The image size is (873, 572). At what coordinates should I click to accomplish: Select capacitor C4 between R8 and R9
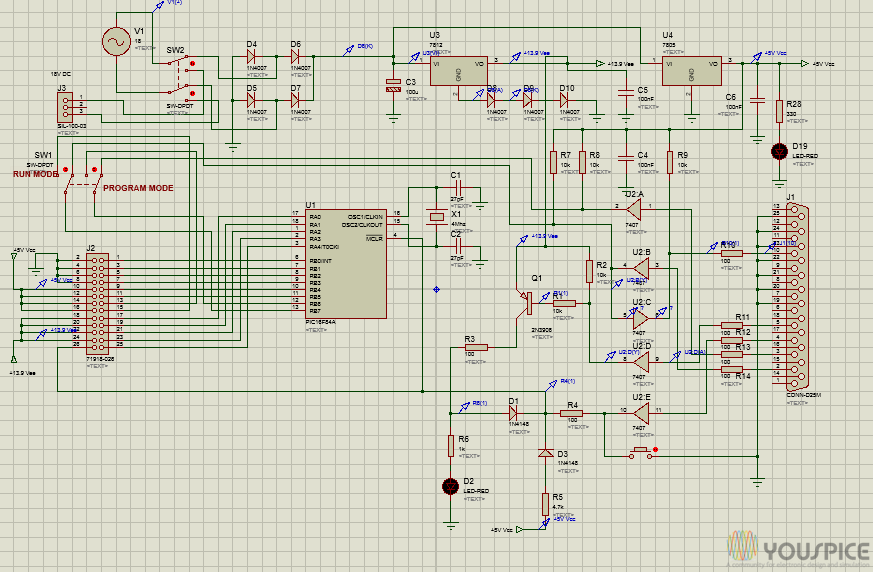[626, 158]
